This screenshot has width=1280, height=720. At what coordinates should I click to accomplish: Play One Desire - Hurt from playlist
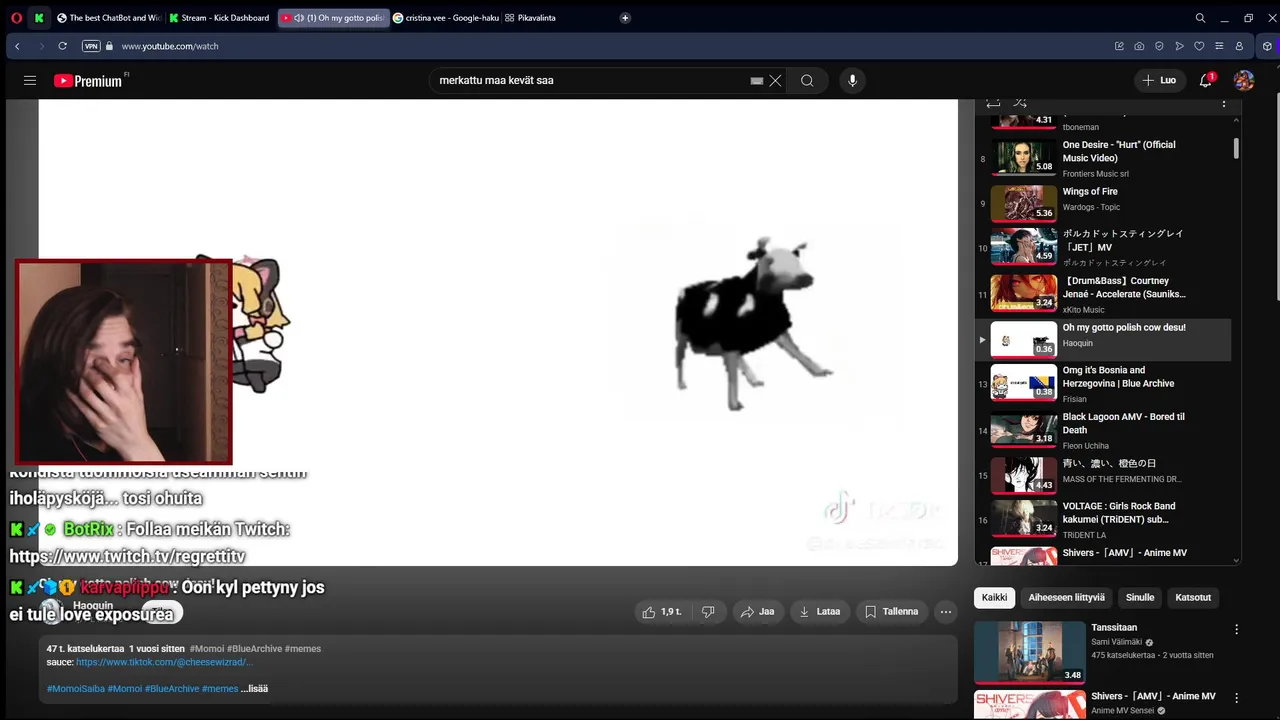[1102, 158]
